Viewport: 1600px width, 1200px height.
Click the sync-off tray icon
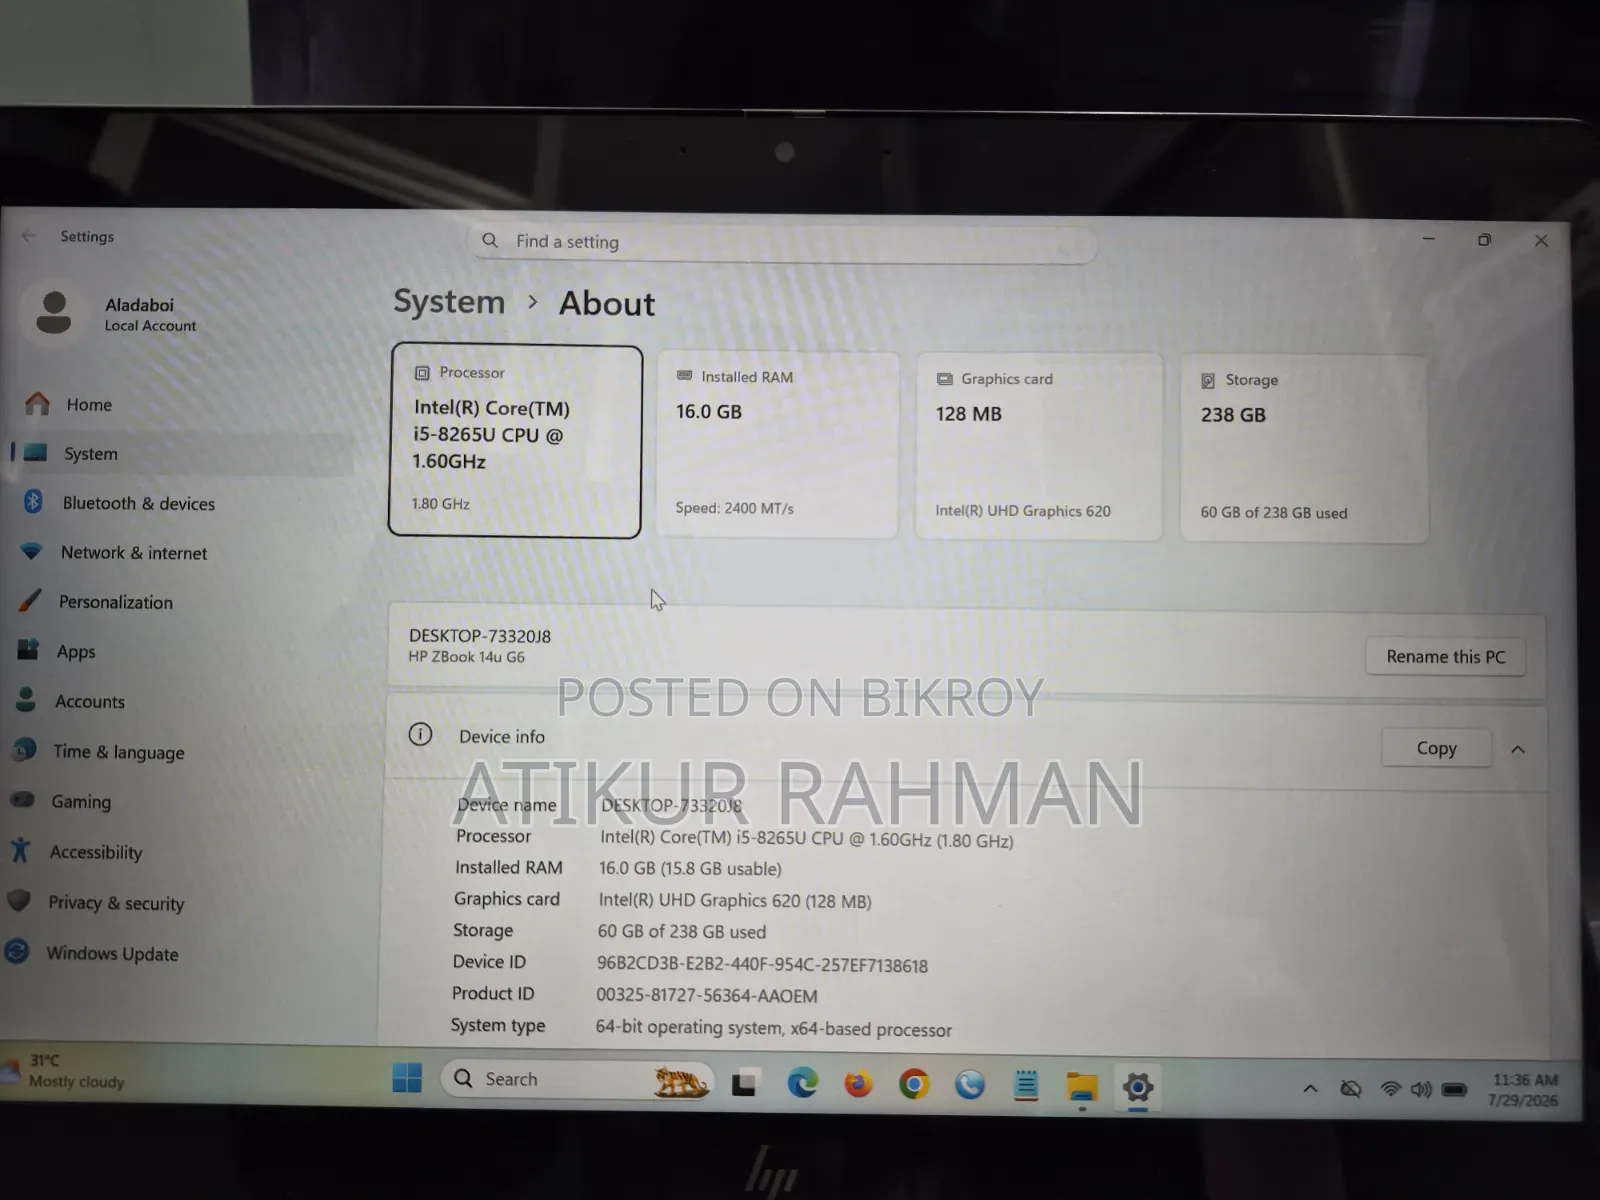tap(1350, 1089)
